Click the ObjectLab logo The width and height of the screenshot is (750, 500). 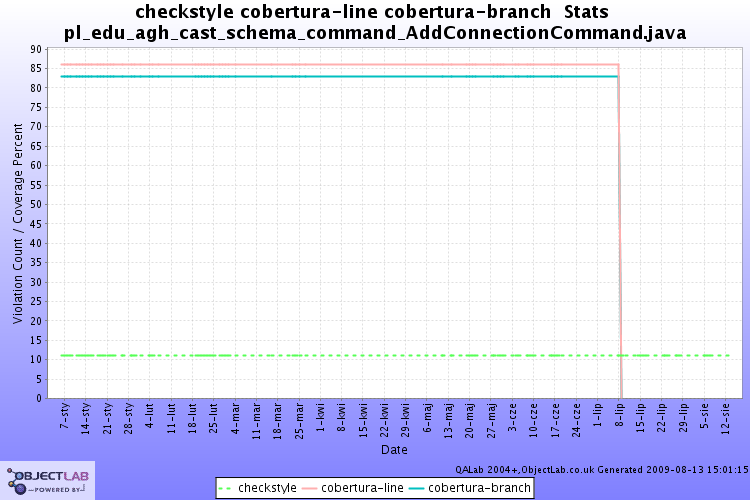[x=47, y=480]
